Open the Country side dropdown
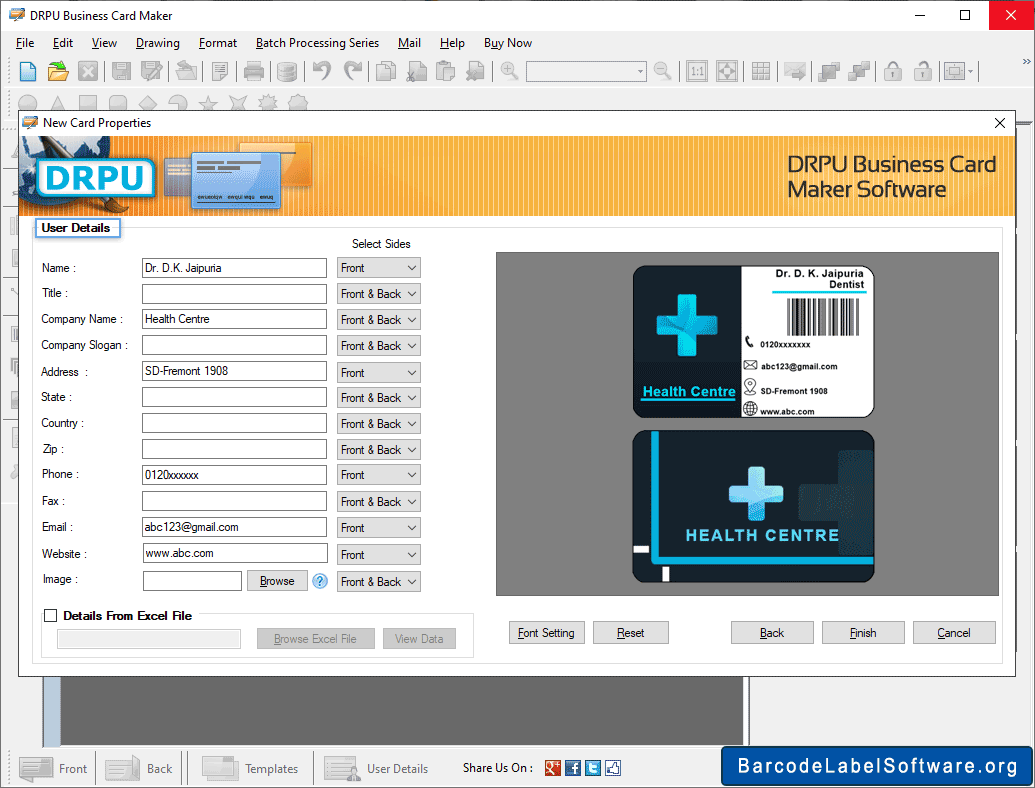 pos(378,424)
